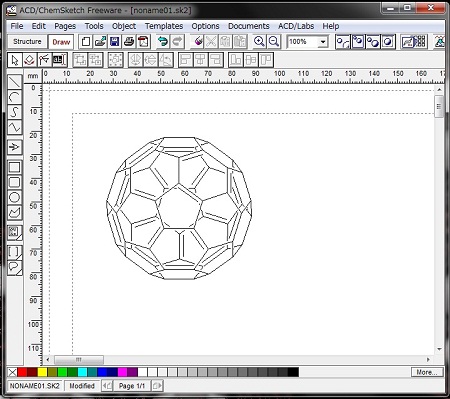The image size is (450, 399).
Task: Print the page with printer icon
Action: 129,42
